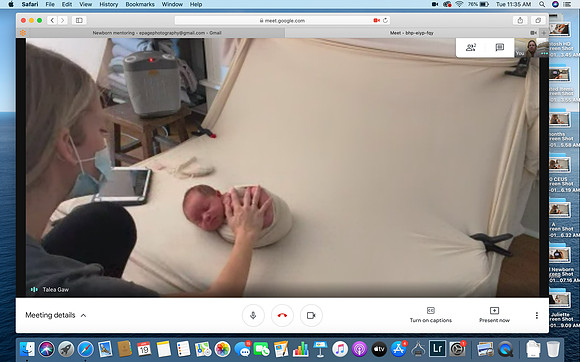Image resolution: width=580 pixels, height=362 pixels.
Task: Open the Safari menu in the menu bar
Action: click(30, 4)
